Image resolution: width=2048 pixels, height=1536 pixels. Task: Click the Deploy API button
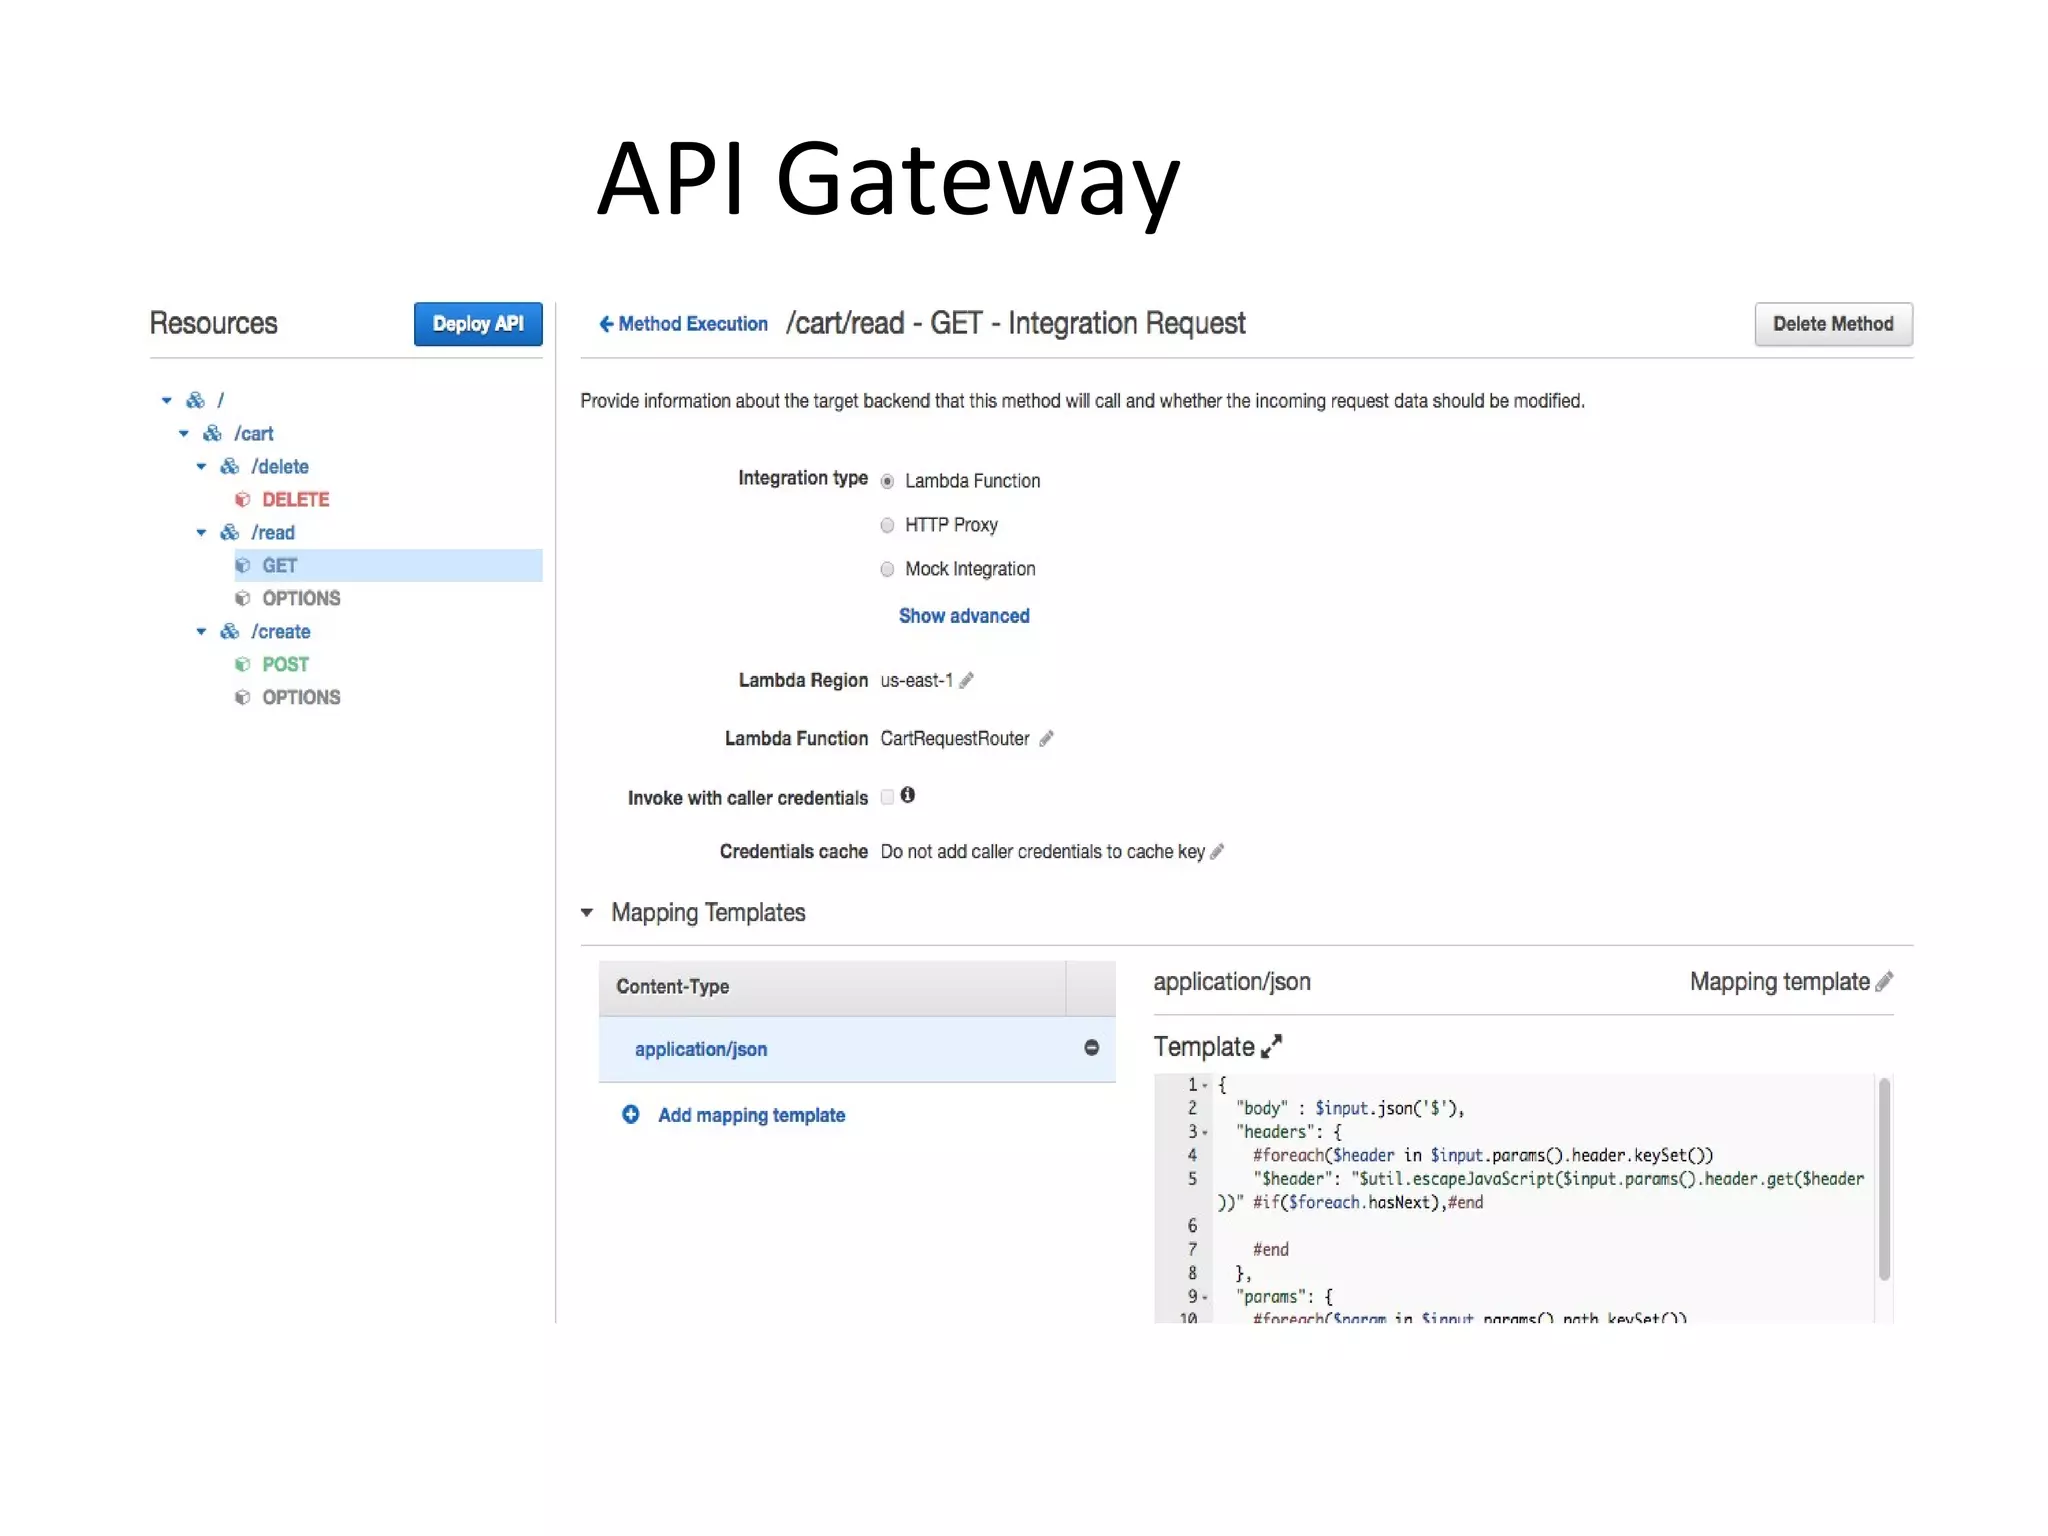tap(478, 324)
